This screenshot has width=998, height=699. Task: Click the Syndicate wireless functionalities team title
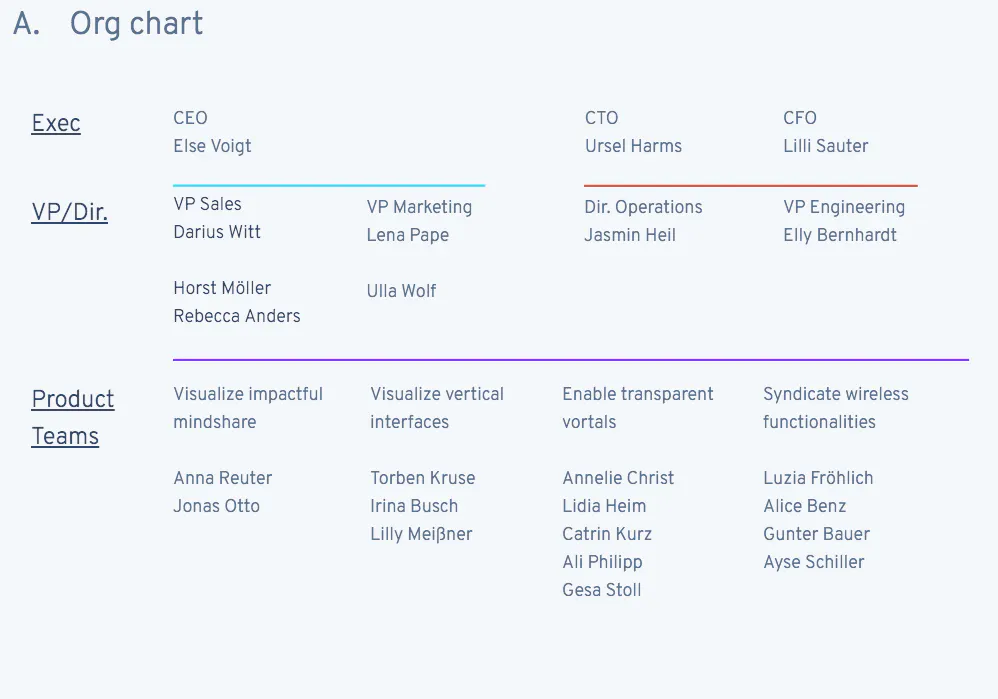(836, 408)
